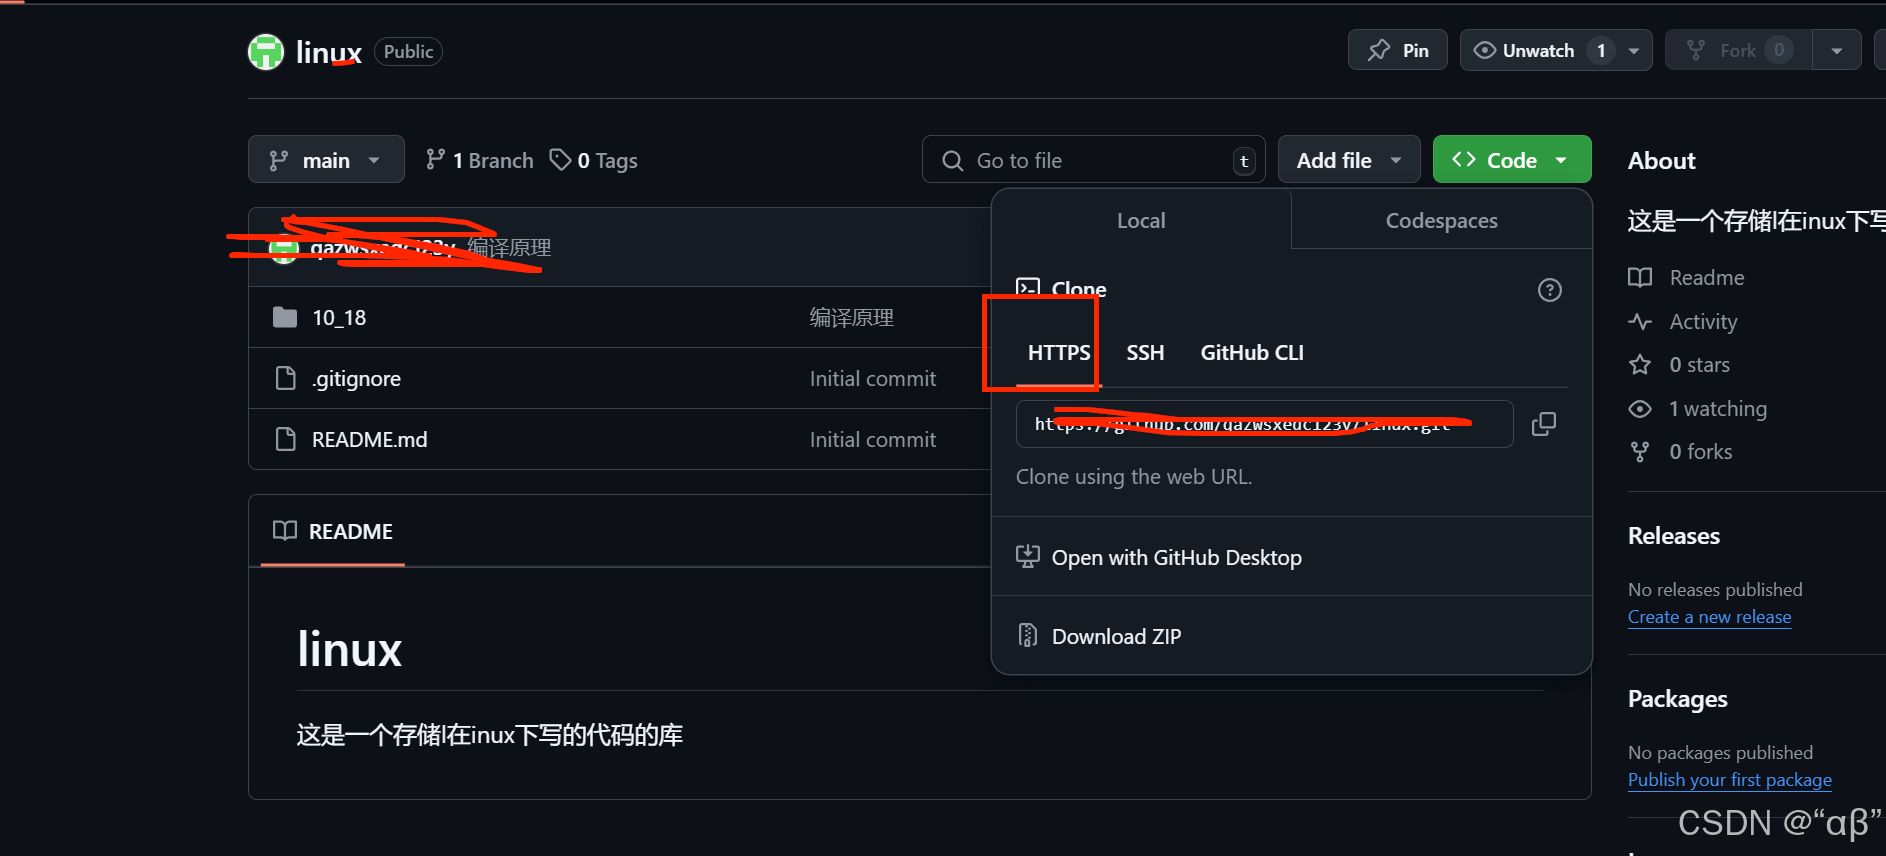Image resolution: width=1886 pixels, height=856 pixels.
Task: Open the 10_18 folder
Action: pyautogui.click(x=339, y=318)
